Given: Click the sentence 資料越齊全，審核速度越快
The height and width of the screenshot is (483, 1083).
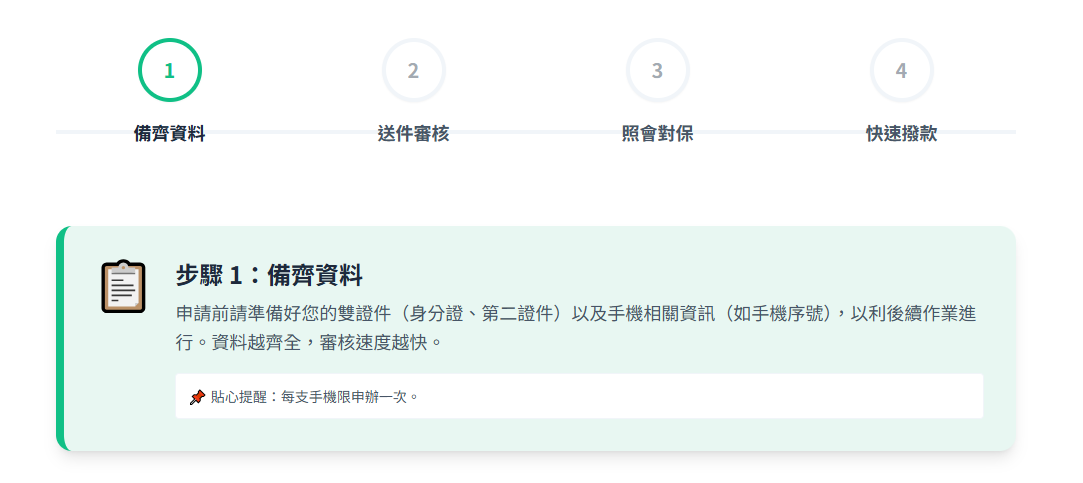Looking at the screenshot, I should tap(341, 342).
